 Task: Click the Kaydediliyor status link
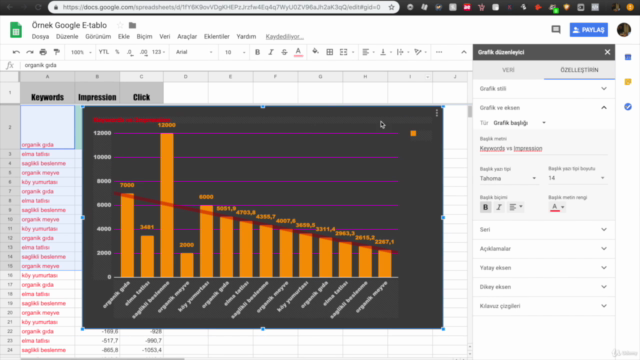point(284,37)
